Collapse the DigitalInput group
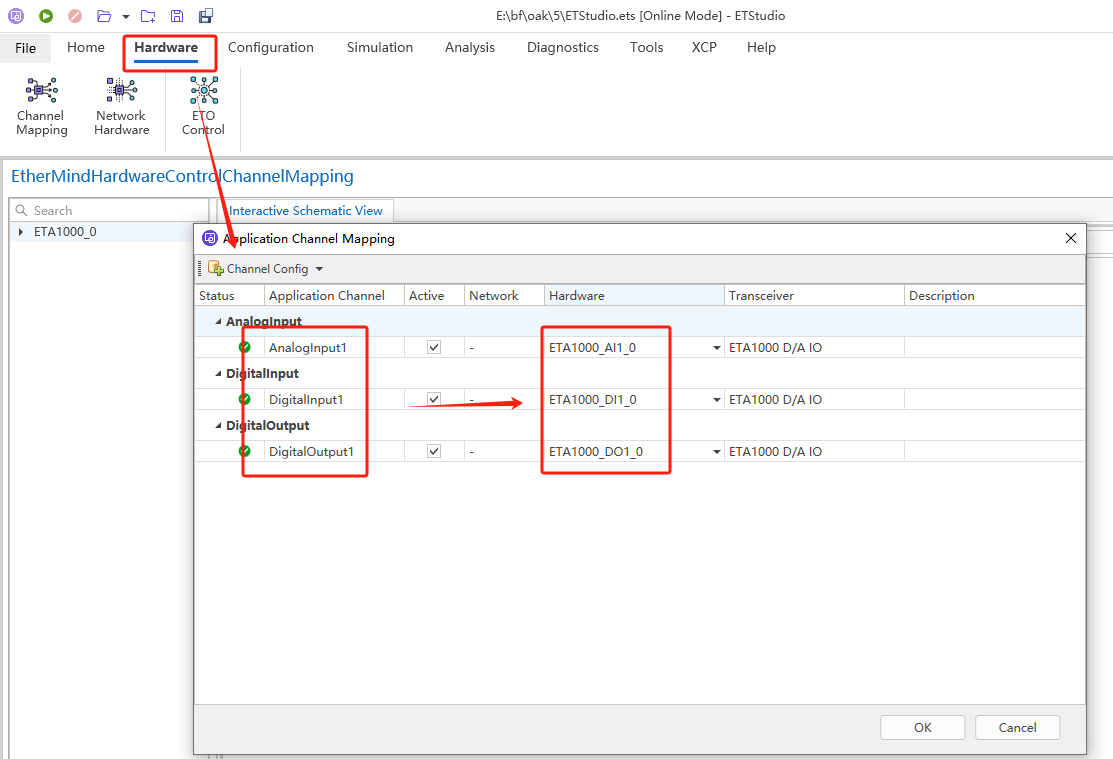1113x759 pixels. pos(218,374)
